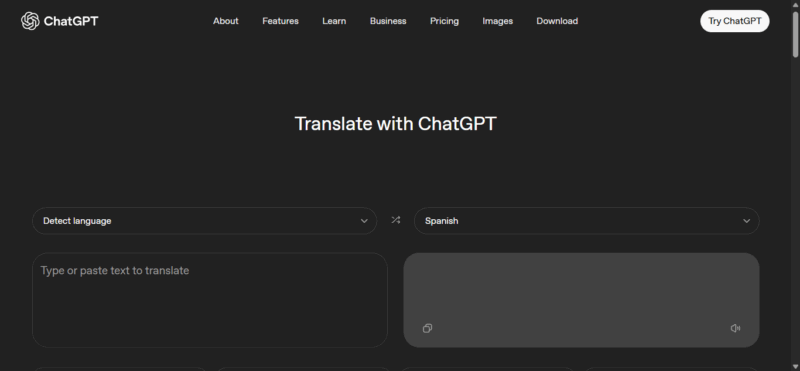Screen dimensions: 800x371
Task: Go to the Learn menu item
Action: pyautogui.click(x=334, y=21)
